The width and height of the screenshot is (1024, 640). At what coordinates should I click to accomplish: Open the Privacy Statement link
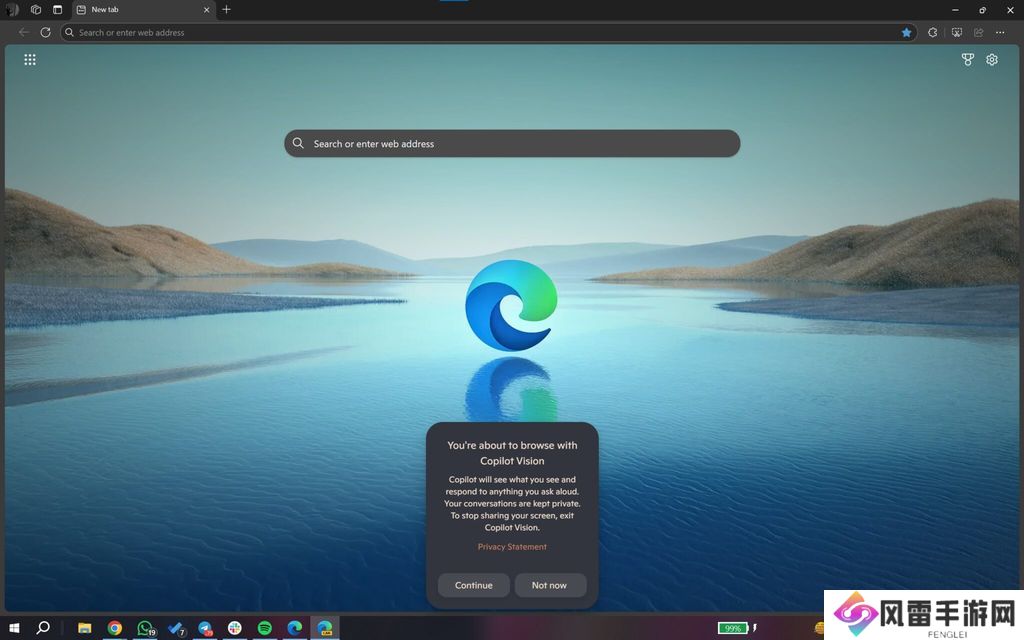click(x=512, y=547)
